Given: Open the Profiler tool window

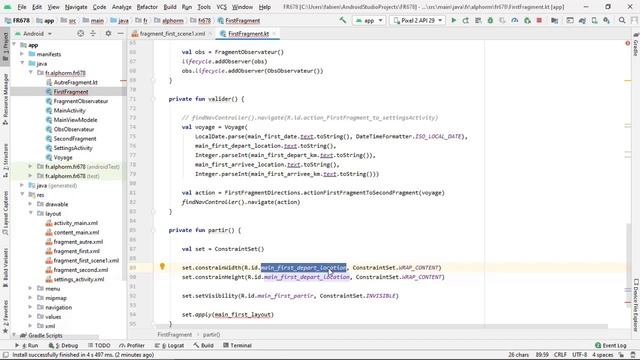Looking at the screenshot, I should click(x=132, y=345).
